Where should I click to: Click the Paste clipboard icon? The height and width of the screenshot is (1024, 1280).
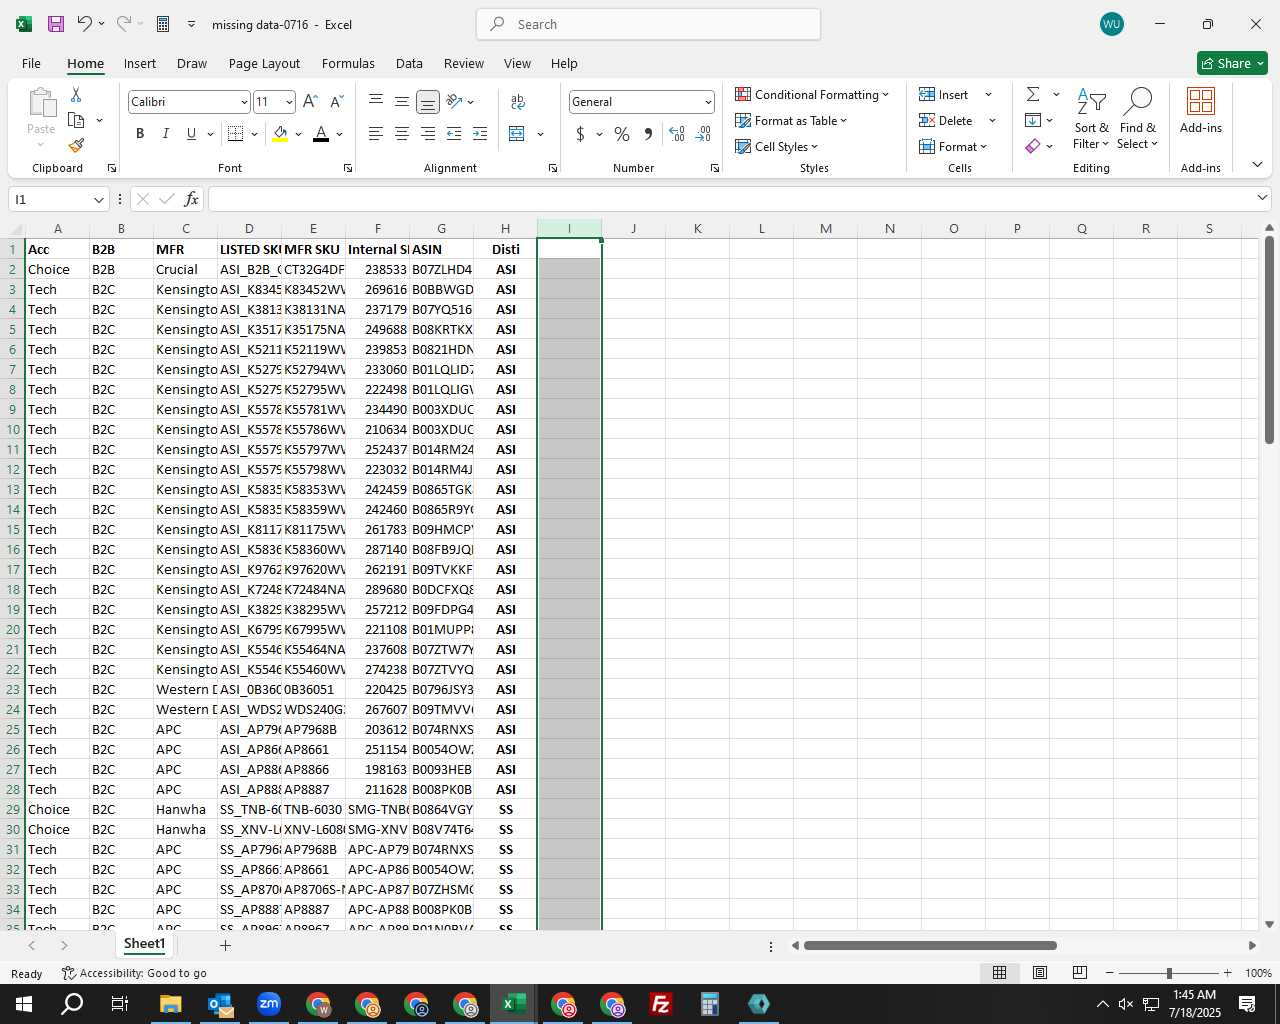(x=41, y=103)
